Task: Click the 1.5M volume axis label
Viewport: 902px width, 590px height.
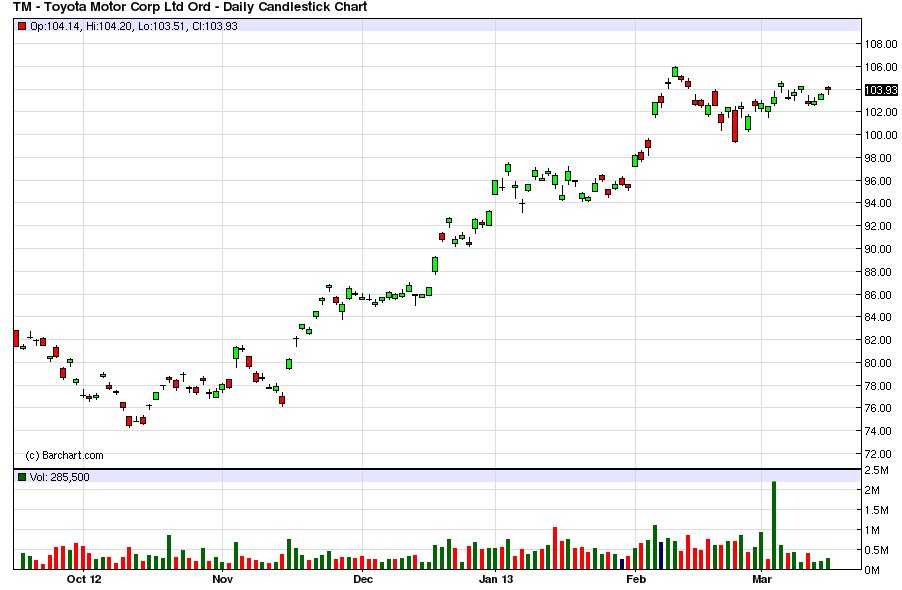Action: click(877, 510)
